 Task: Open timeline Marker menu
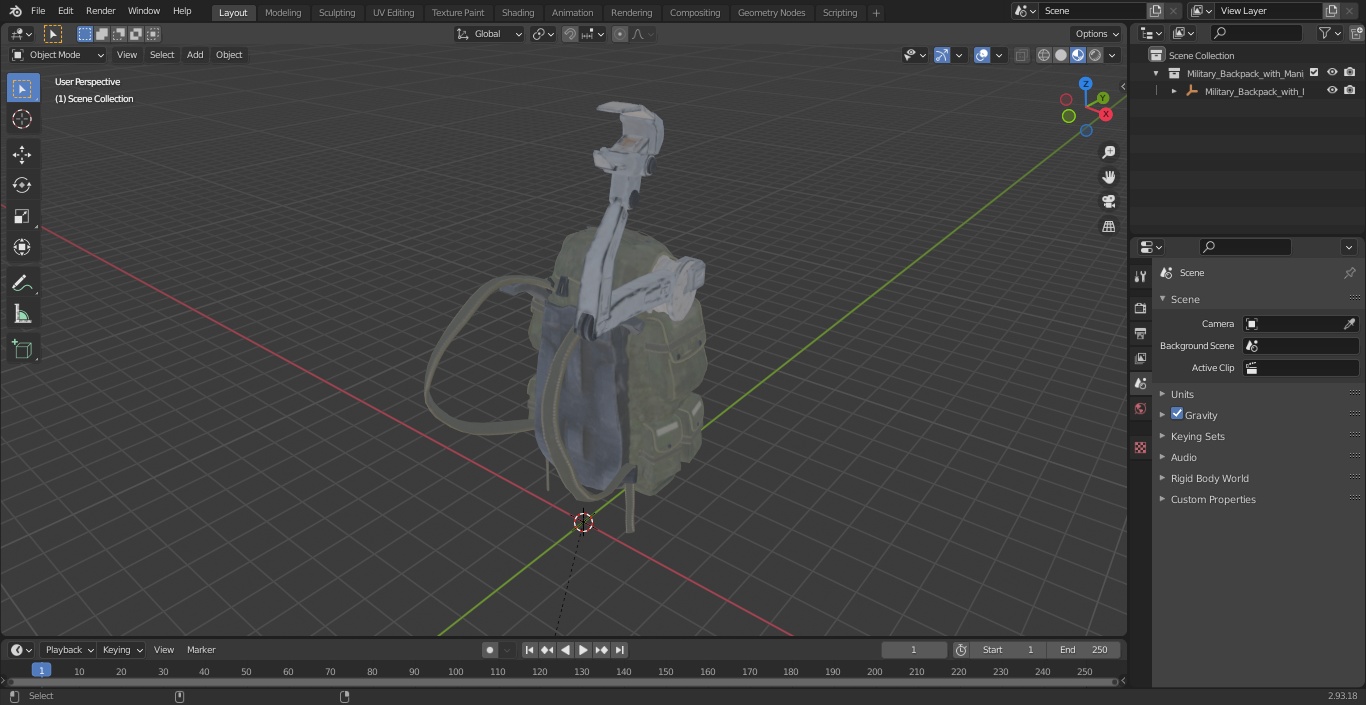(x=201, y=650)
